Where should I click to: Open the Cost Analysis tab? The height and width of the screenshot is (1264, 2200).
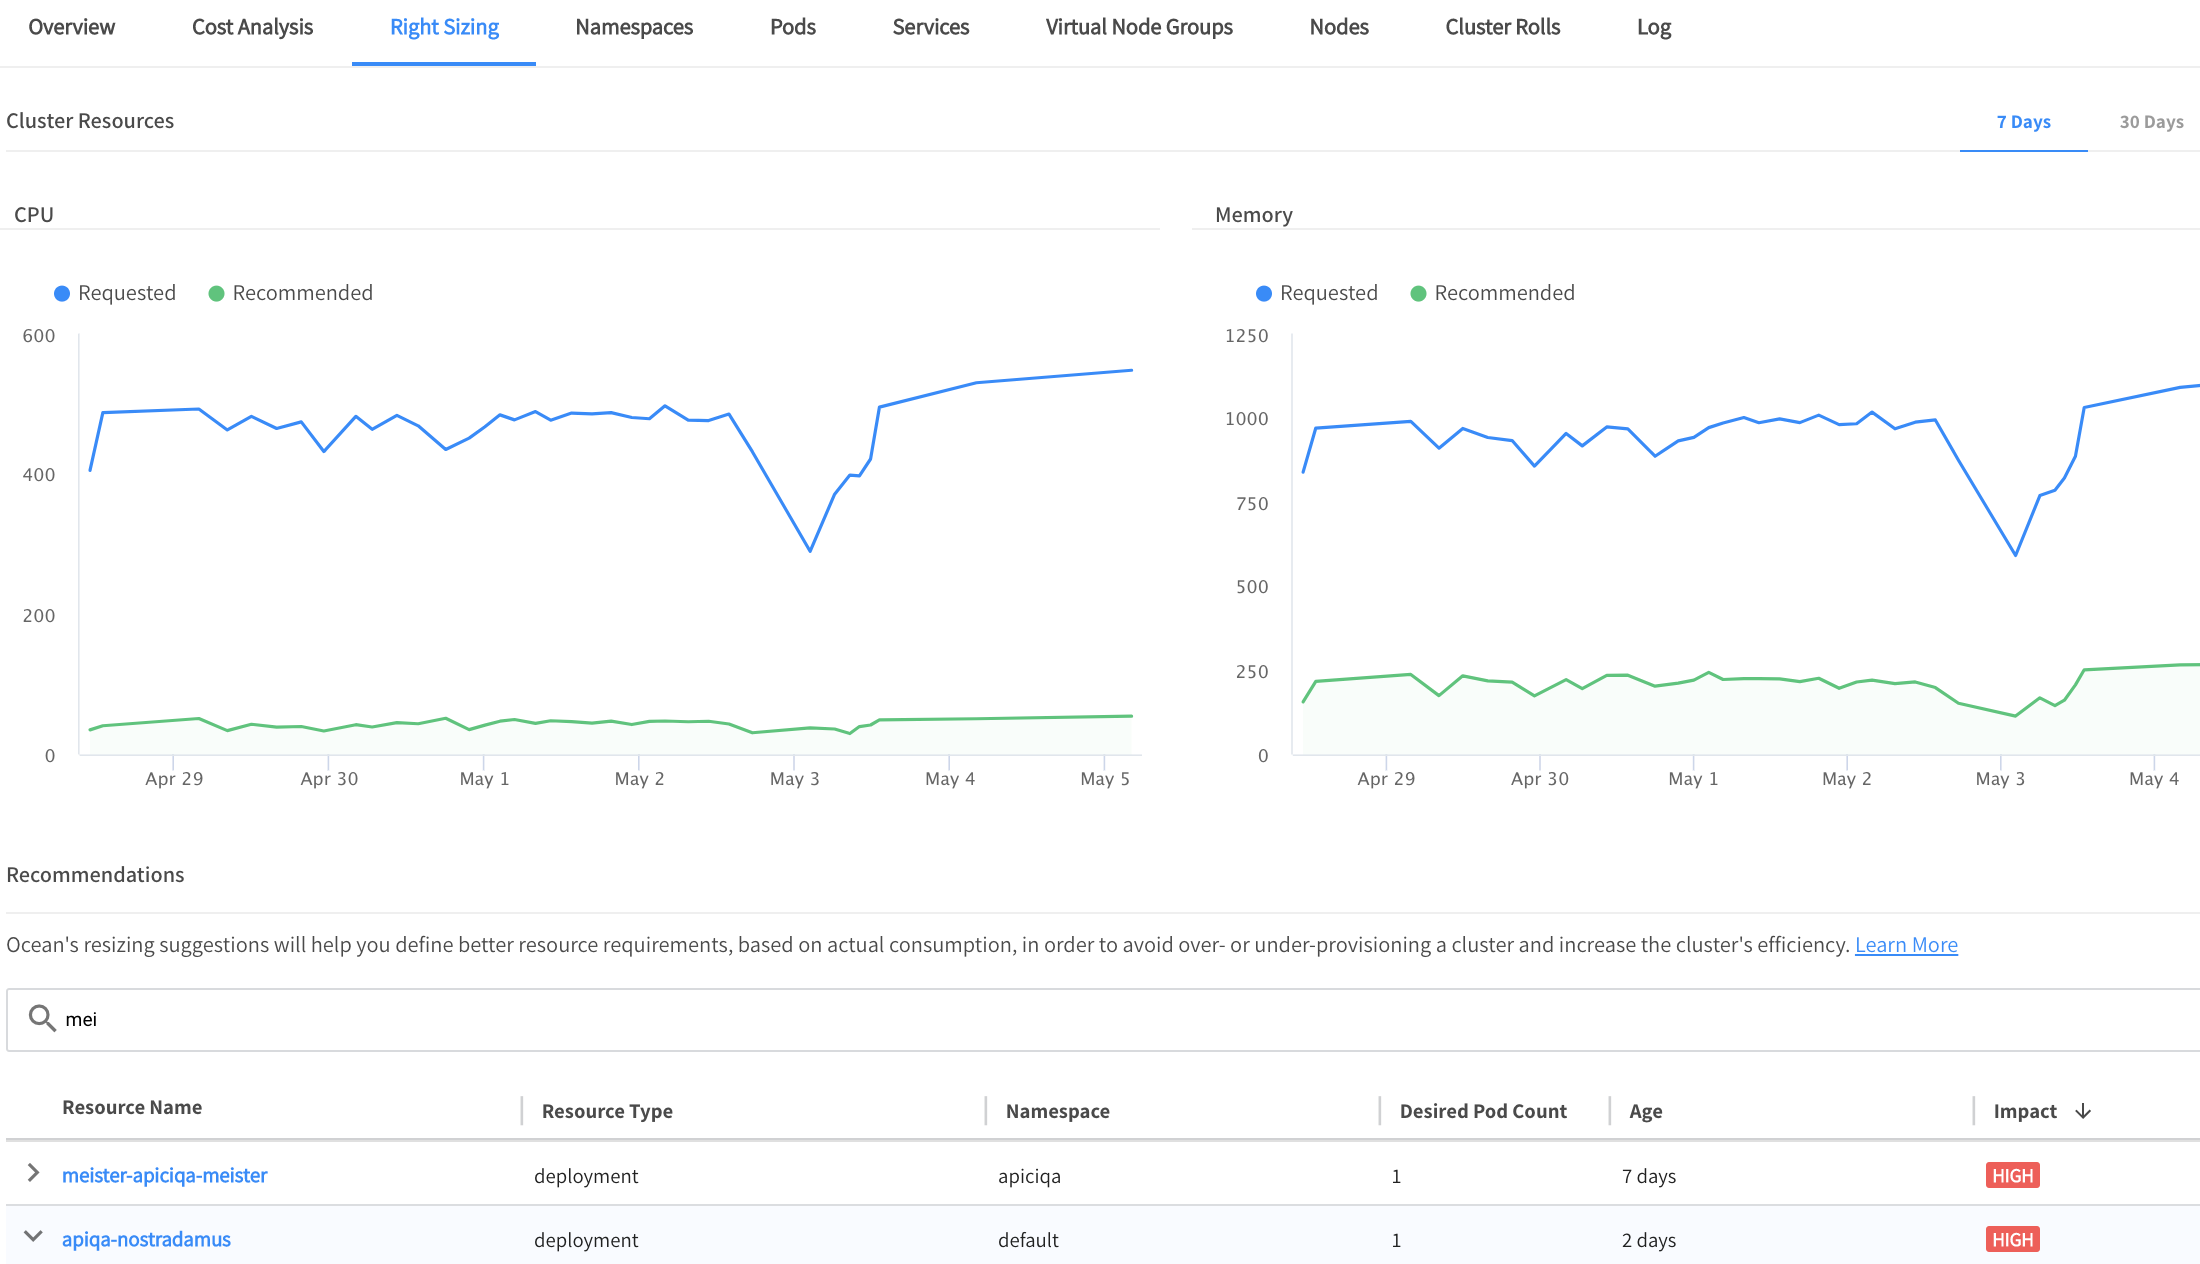[252, 27]
